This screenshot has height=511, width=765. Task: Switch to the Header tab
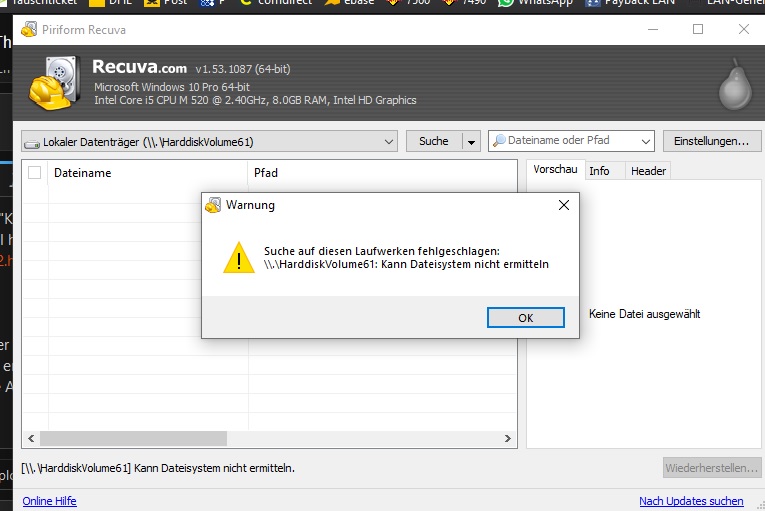click(648, 171)
